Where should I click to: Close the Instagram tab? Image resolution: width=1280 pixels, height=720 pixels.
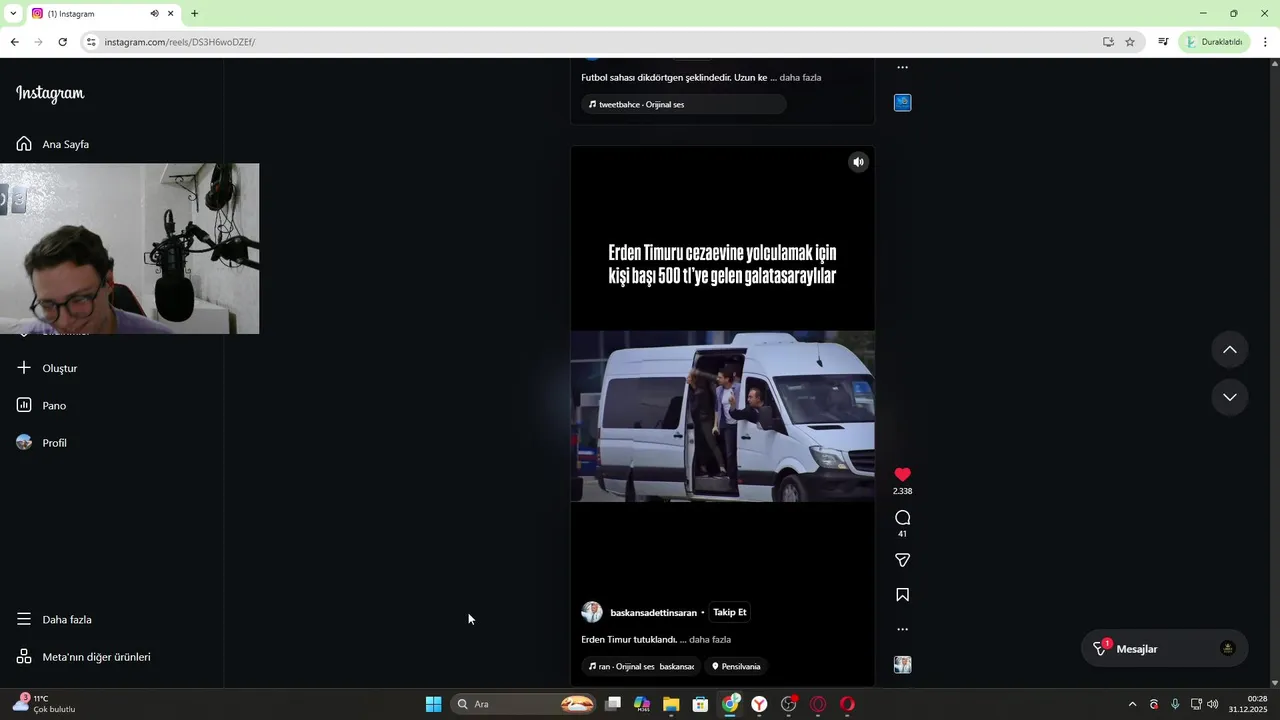click(171, 14)
